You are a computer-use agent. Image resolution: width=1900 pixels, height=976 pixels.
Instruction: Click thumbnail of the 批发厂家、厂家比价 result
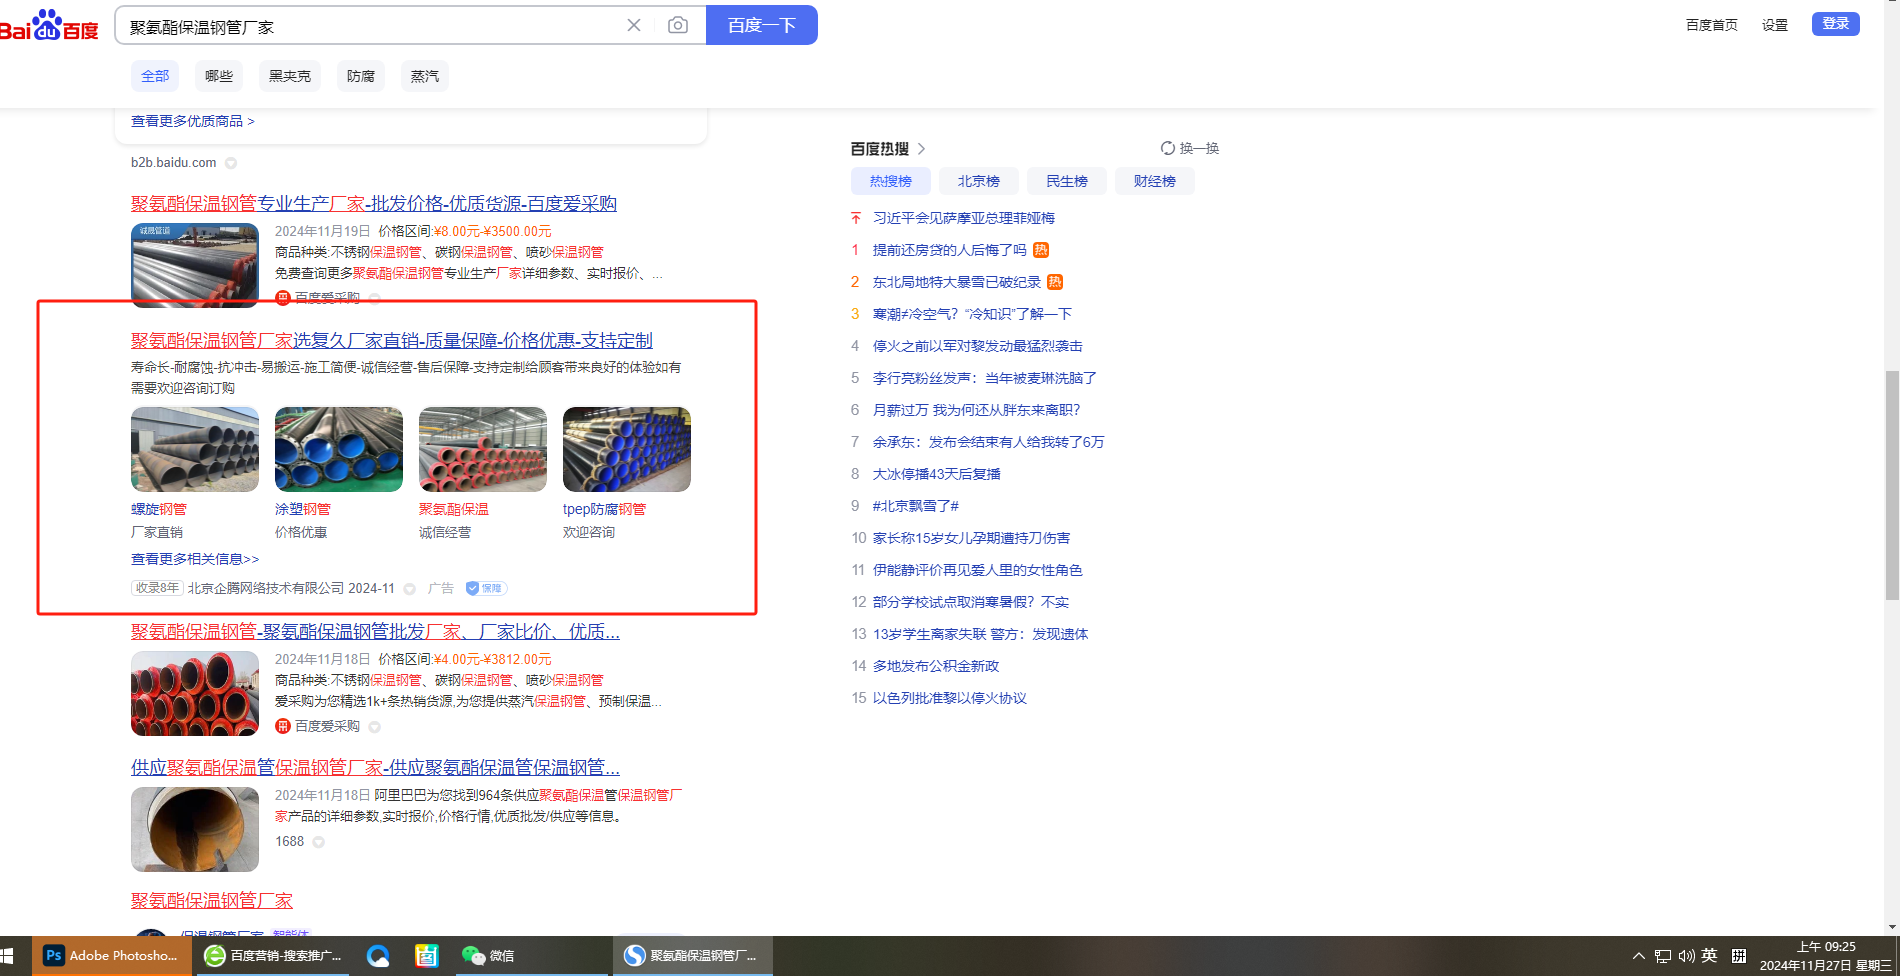pyautogui.click(x=195, y=694)
